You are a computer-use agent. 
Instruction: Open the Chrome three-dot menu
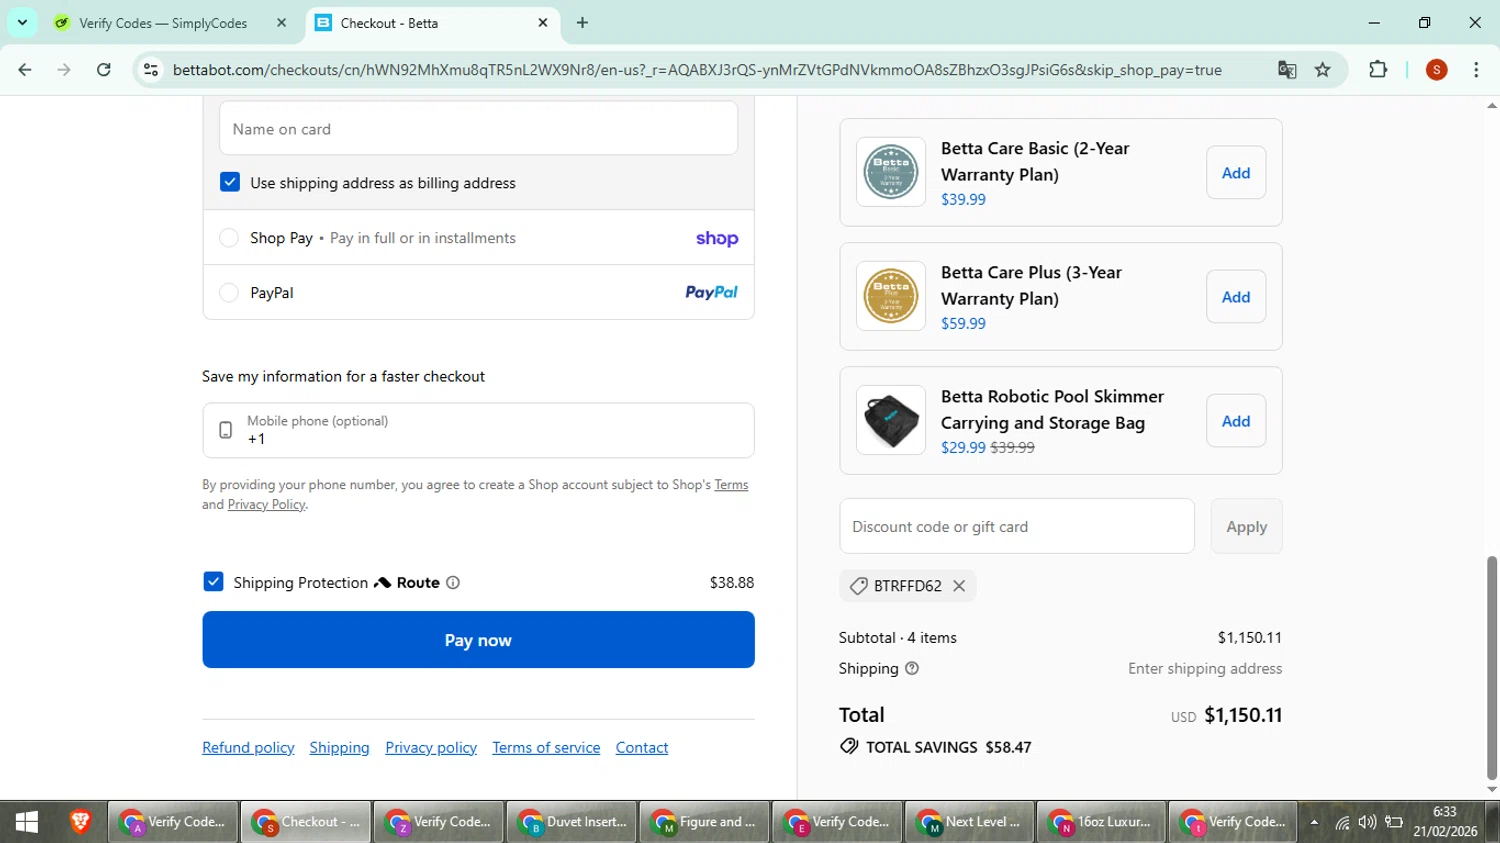1476,70
